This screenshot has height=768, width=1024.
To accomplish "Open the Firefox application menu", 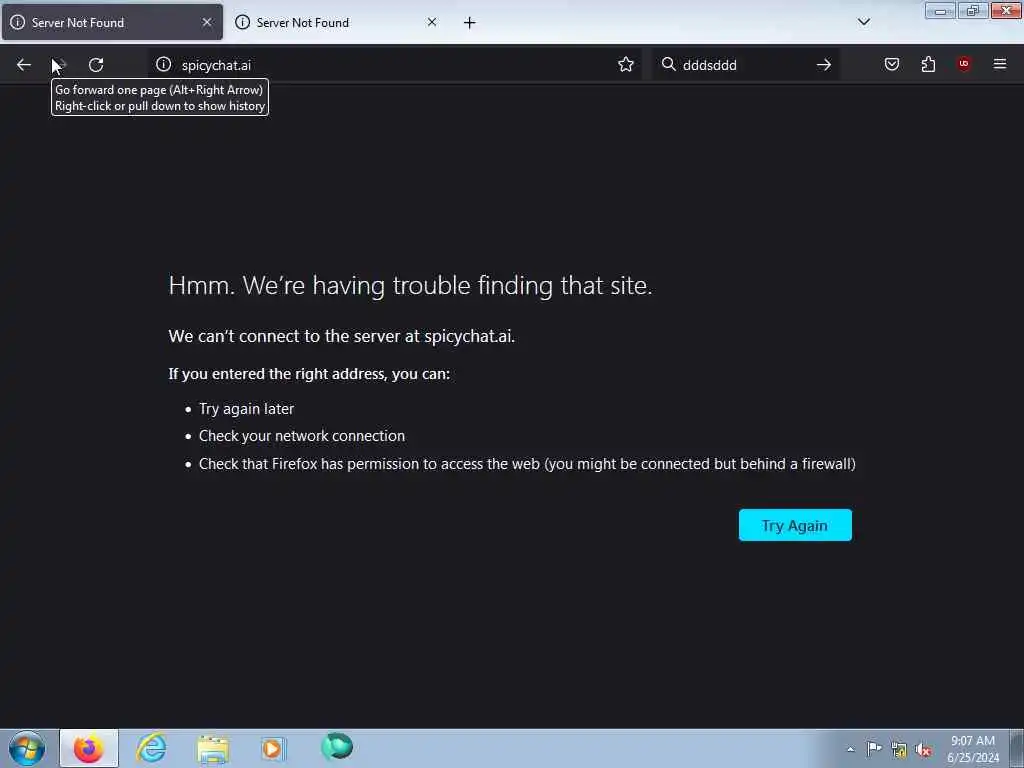I will pos(1000,64).
